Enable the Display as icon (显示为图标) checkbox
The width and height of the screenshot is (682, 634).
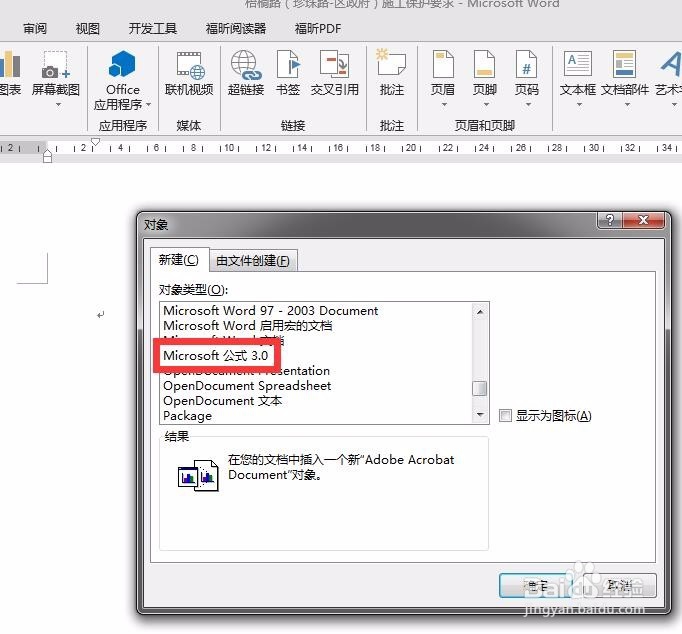[505, 415]
